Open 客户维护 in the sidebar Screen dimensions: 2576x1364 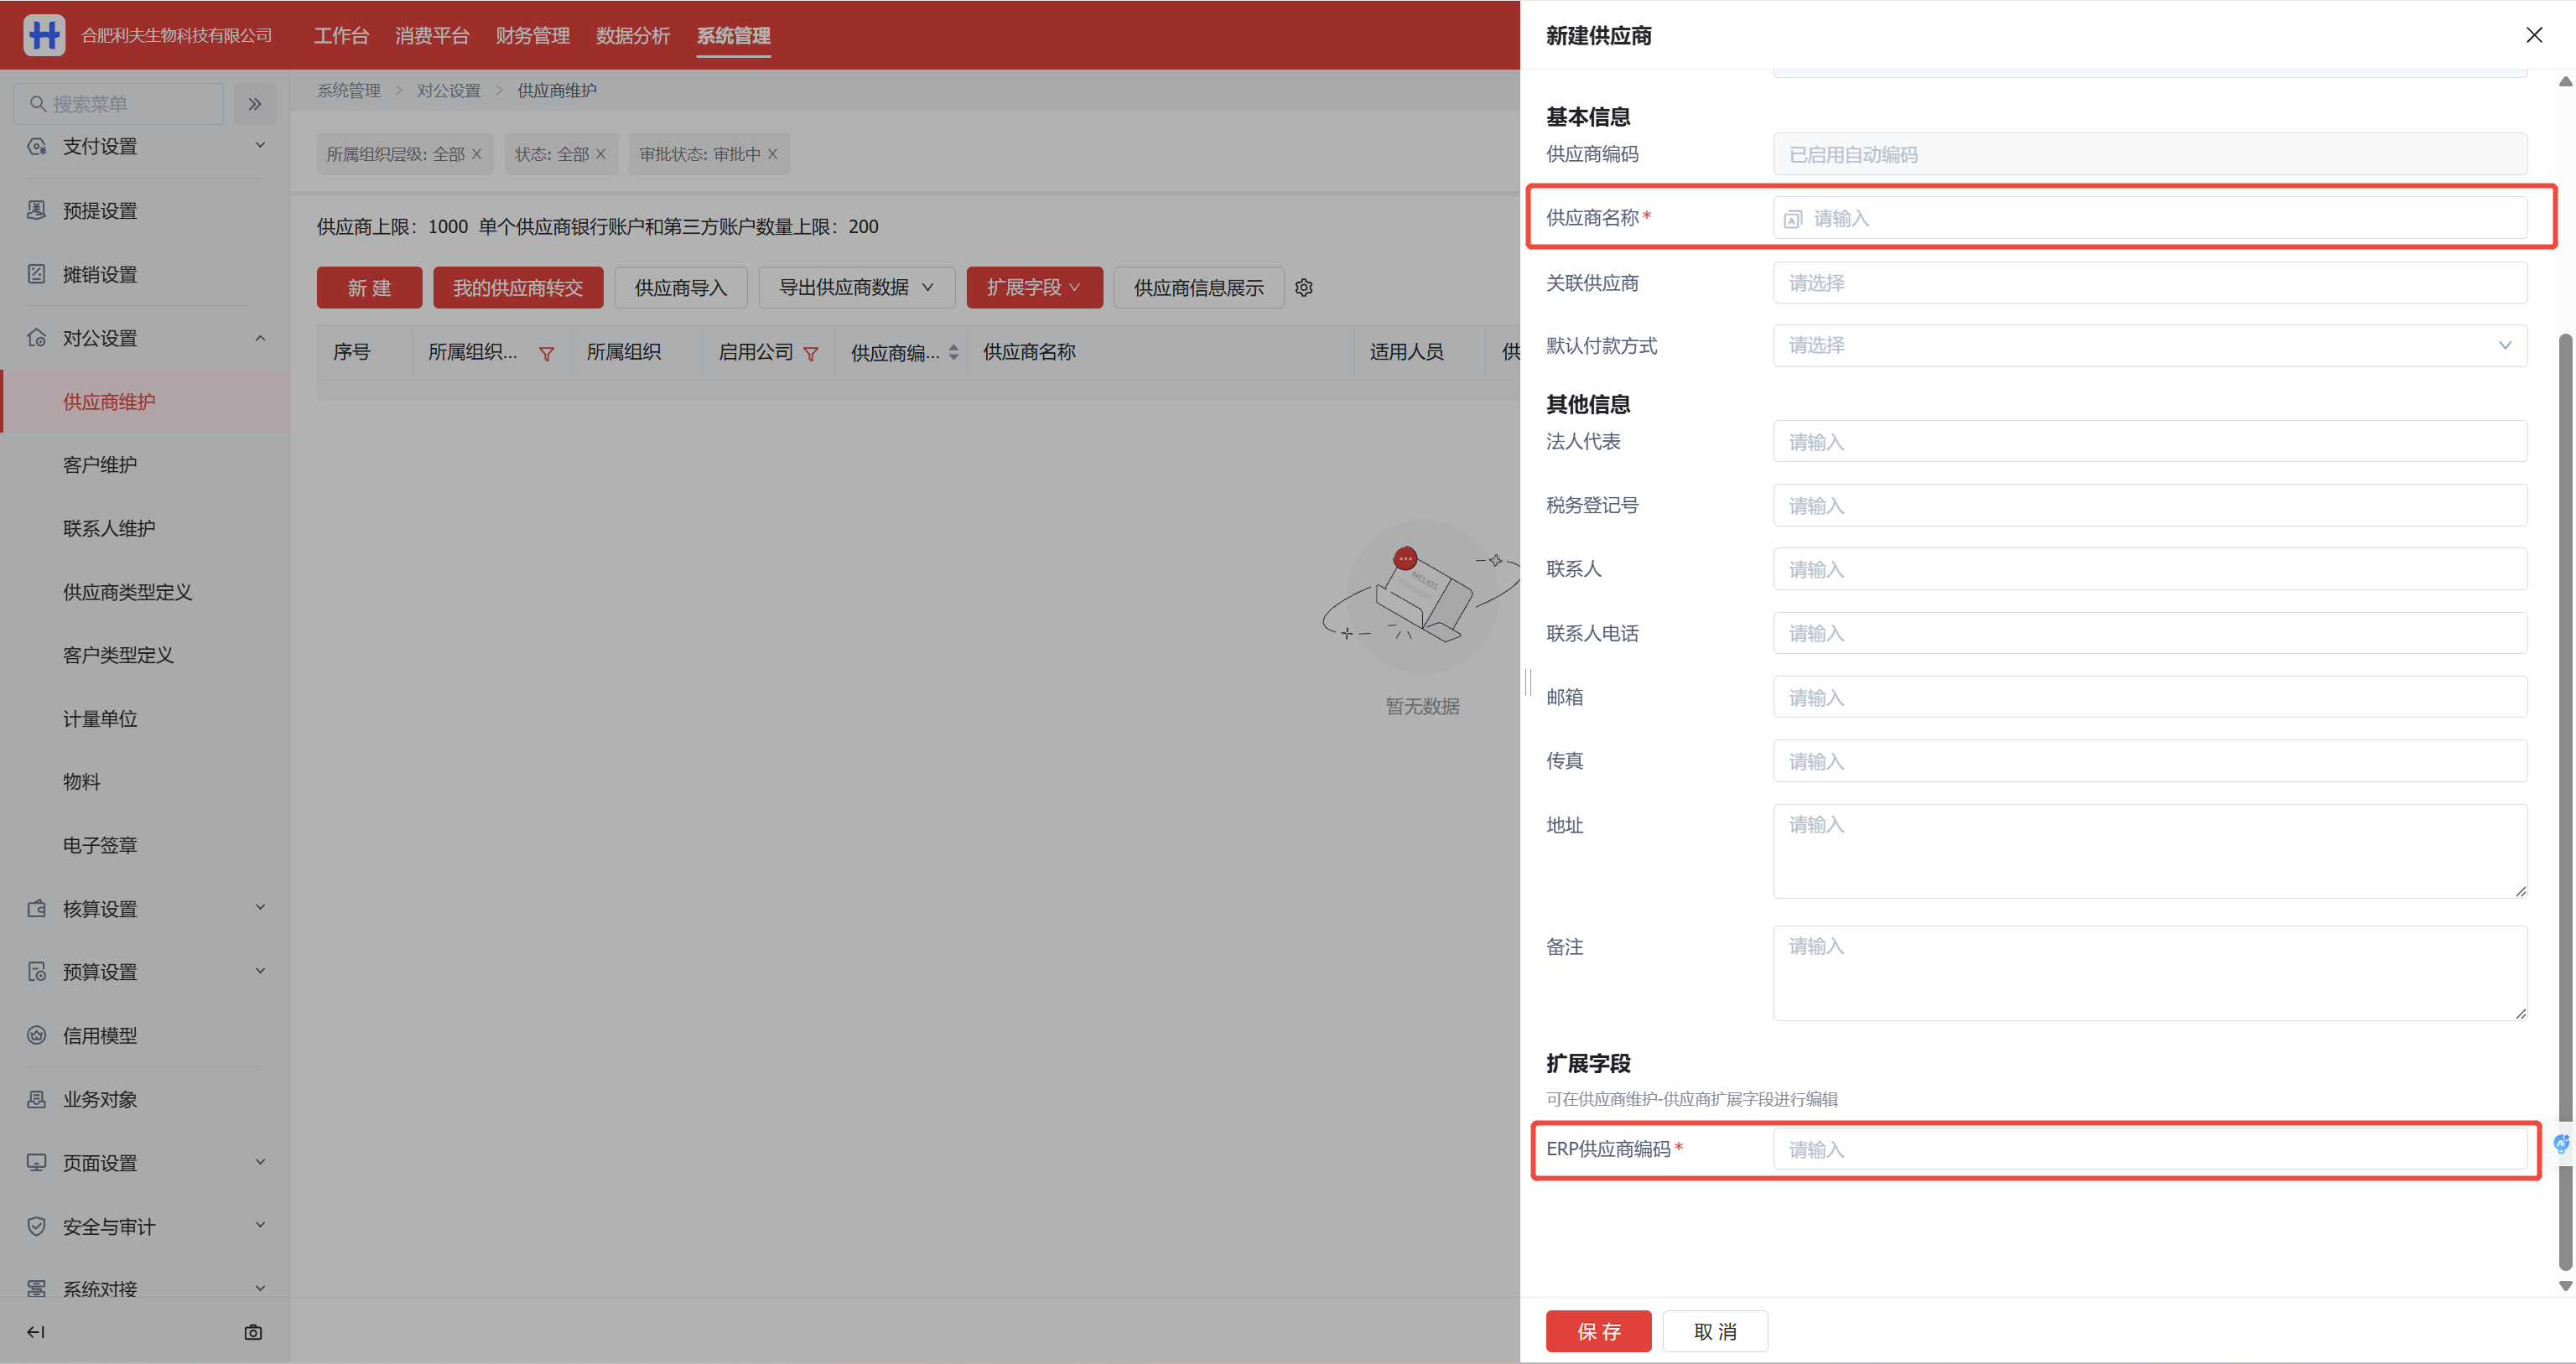point(100,465)
